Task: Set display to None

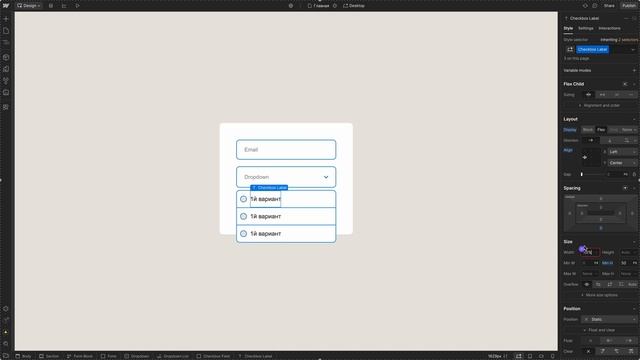Action: point(627,130)
